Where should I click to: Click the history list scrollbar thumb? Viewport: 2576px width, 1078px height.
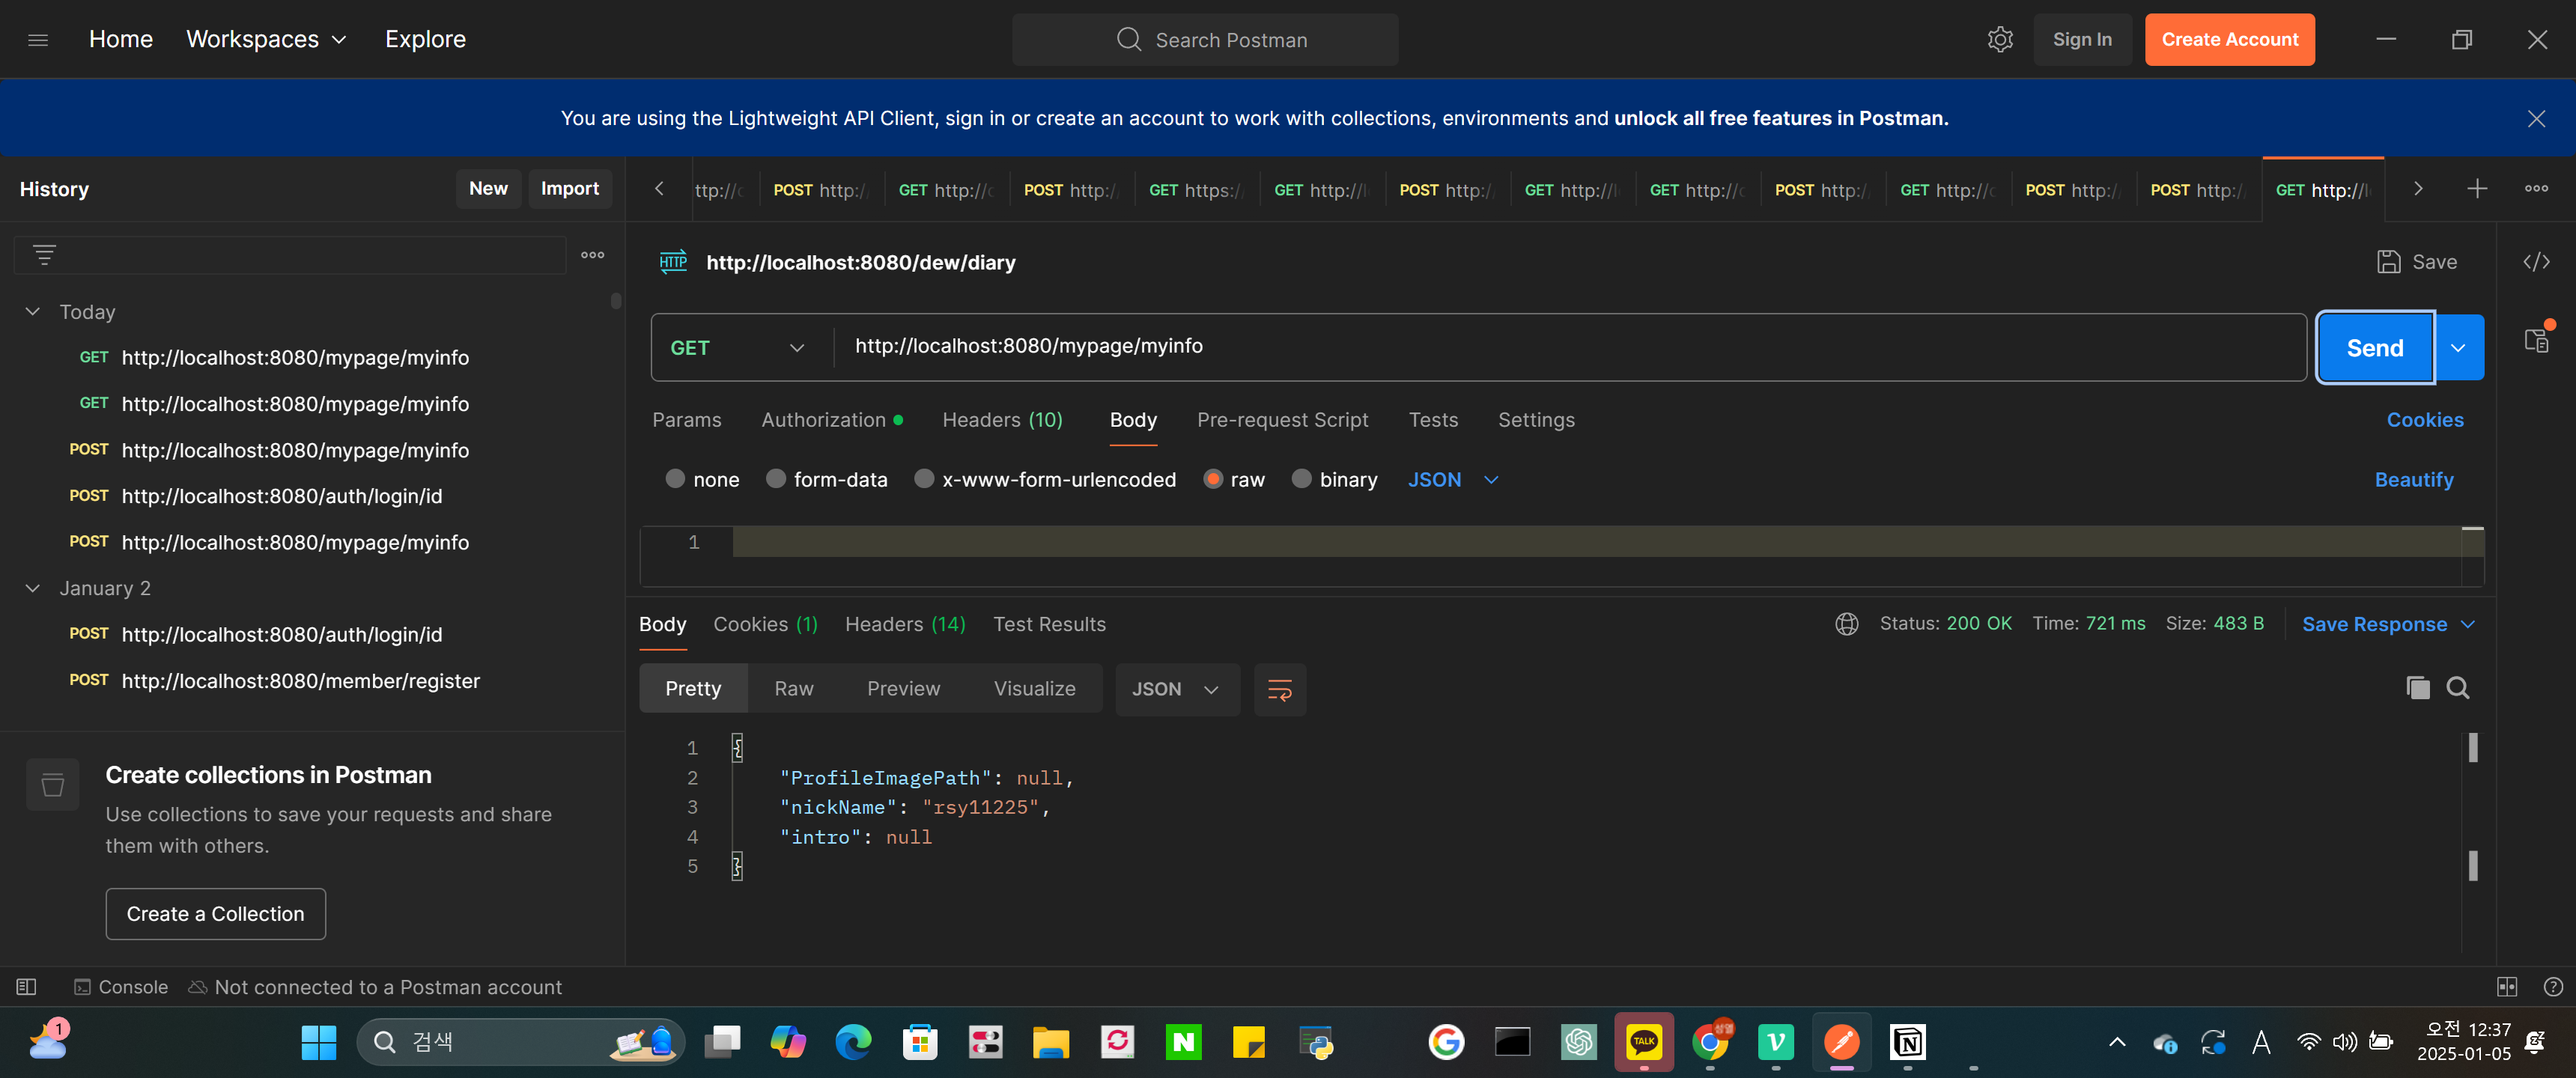616,301
